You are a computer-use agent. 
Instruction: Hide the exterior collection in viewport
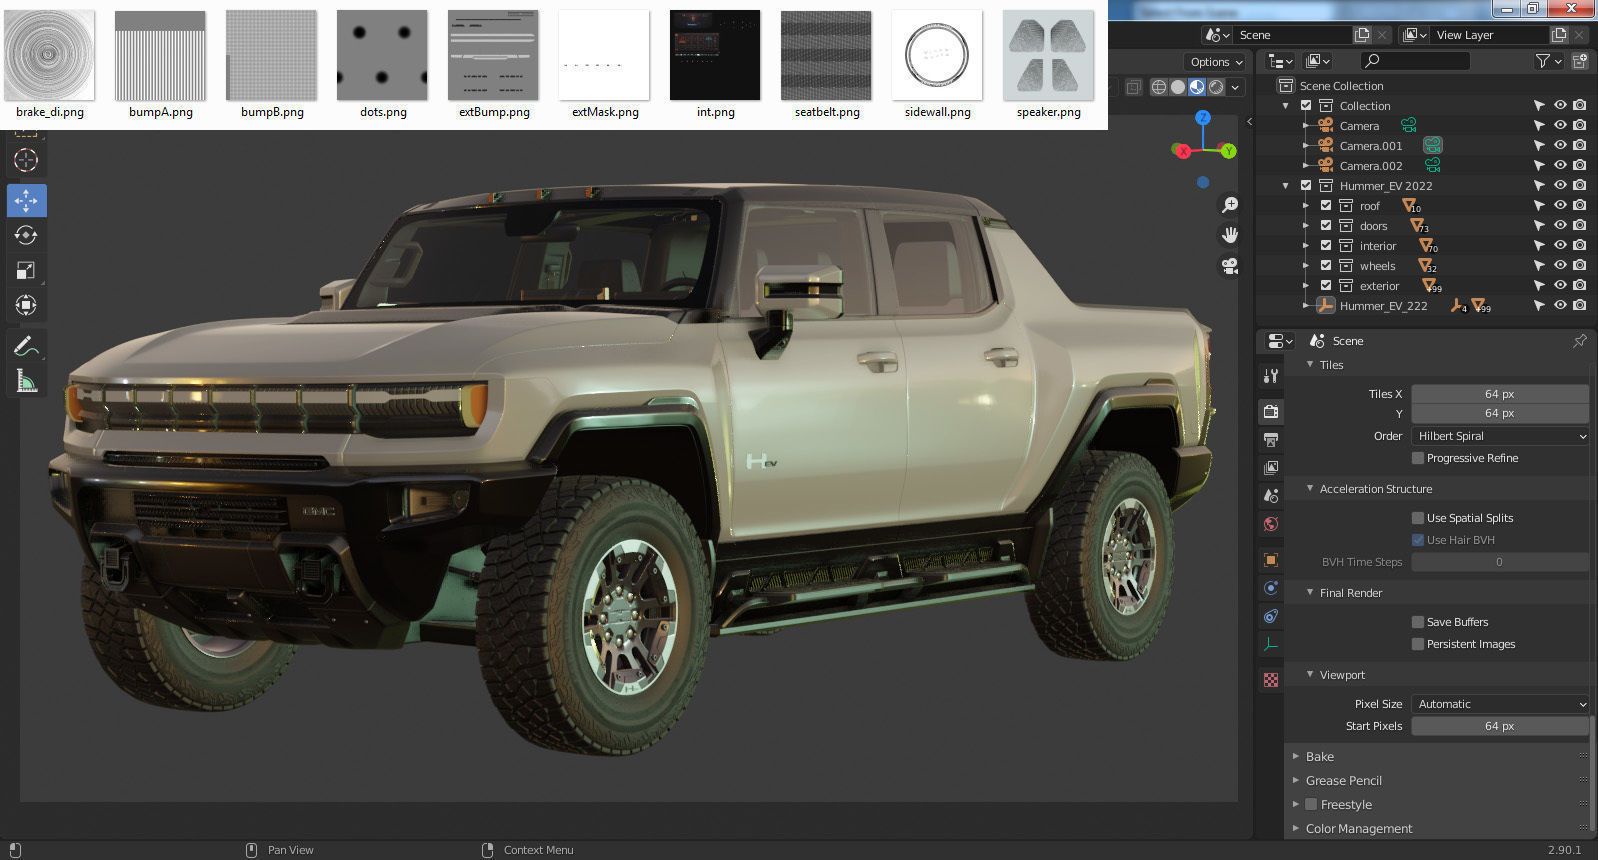(x=1560, y=285)
